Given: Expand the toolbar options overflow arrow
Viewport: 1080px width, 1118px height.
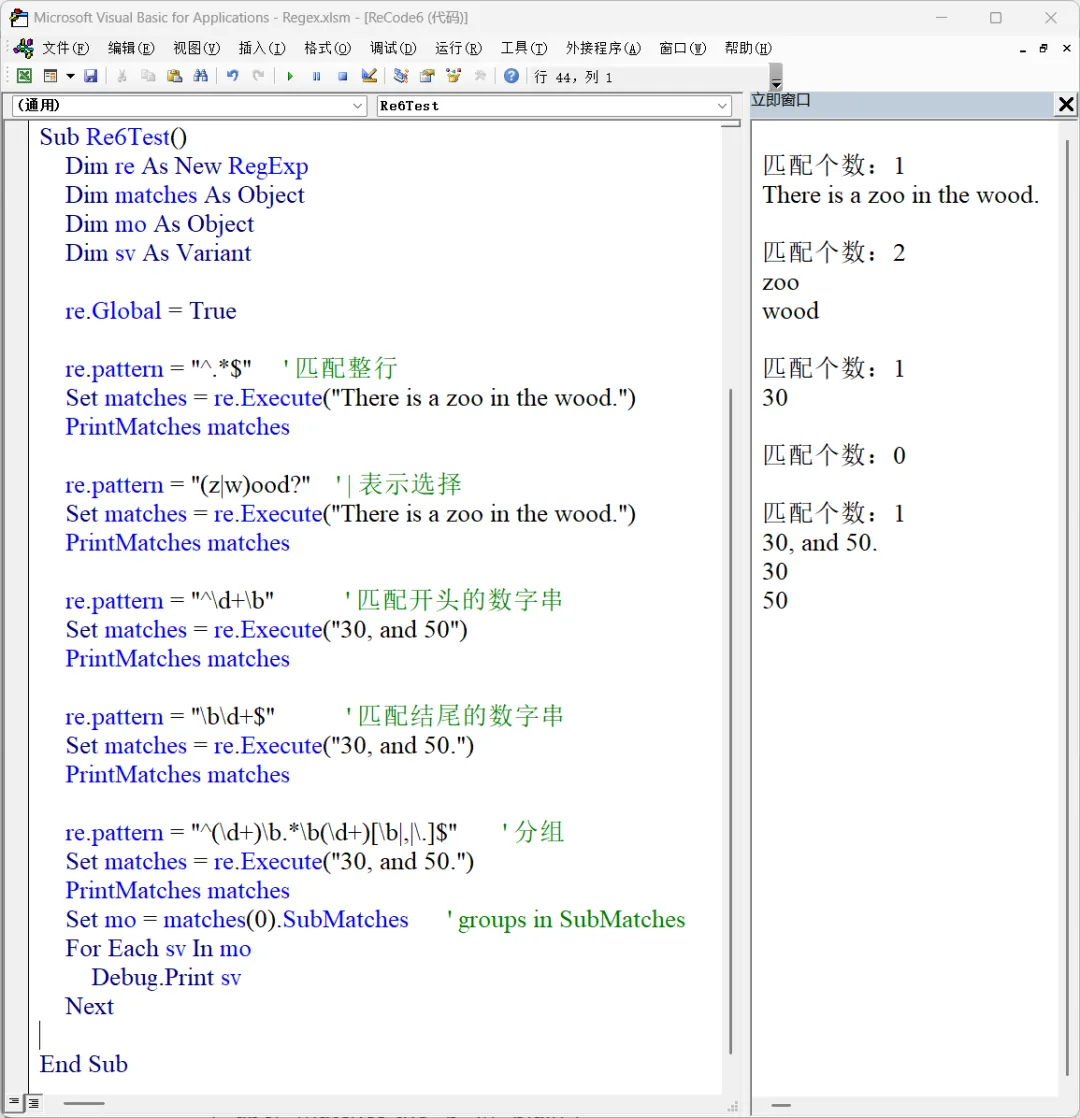Looking at the screenshot, I should click(776, 76).
